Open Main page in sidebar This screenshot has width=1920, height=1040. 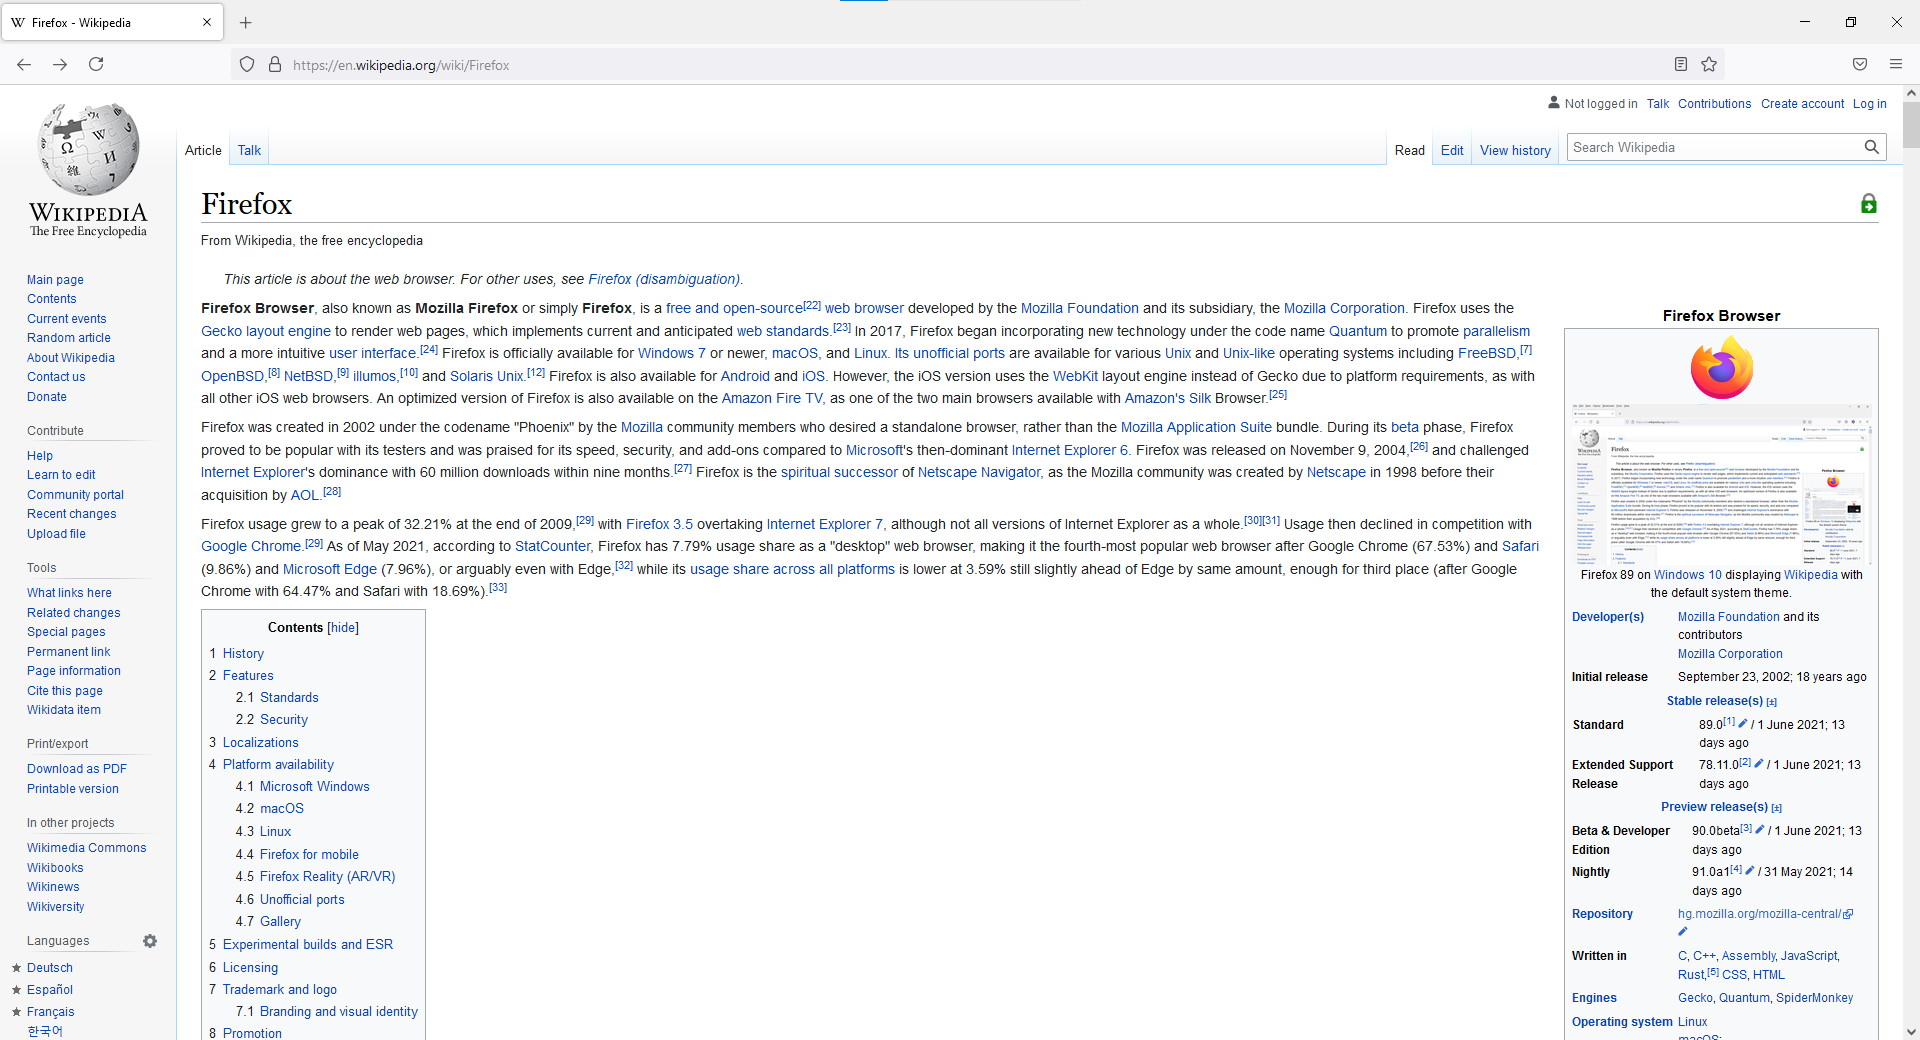[55, 280]
